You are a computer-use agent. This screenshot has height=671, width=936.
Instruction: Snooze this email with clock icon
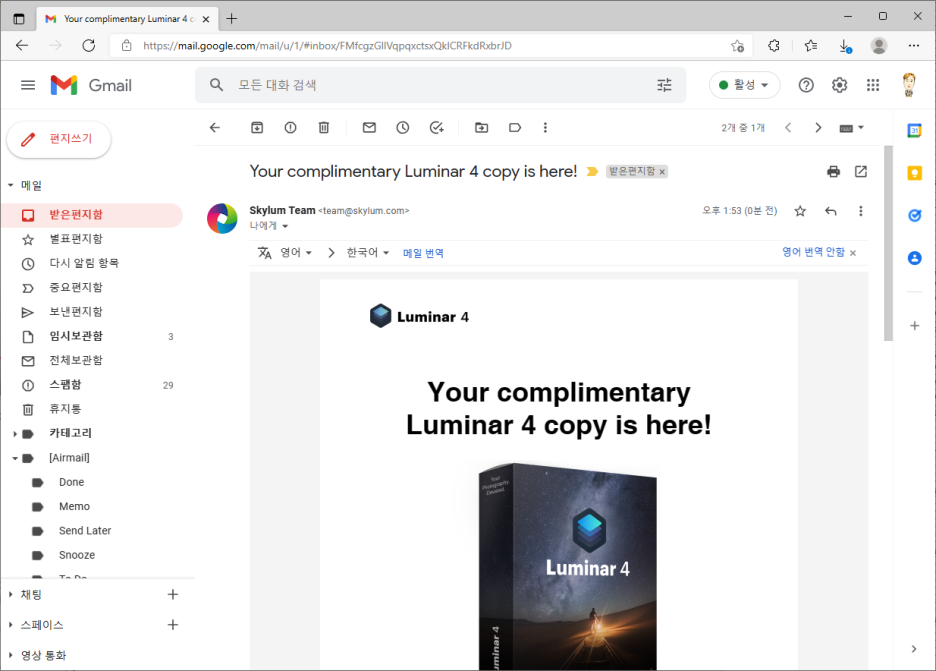point(403,128)
